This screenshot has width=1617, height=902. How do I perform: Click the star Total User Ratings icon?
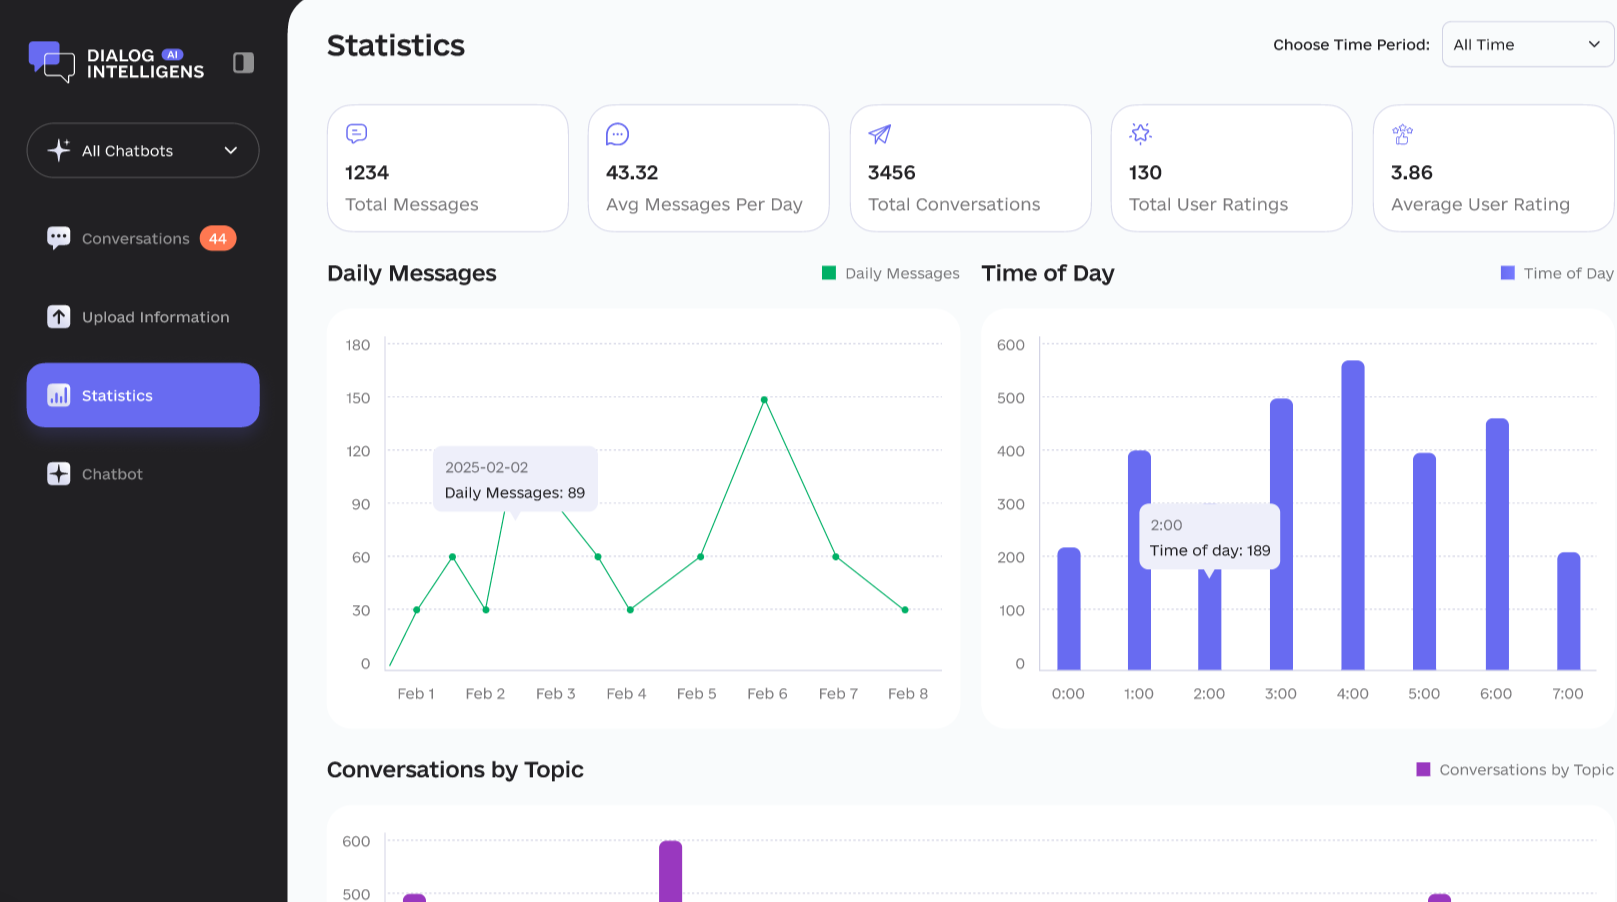point(1141,134)
